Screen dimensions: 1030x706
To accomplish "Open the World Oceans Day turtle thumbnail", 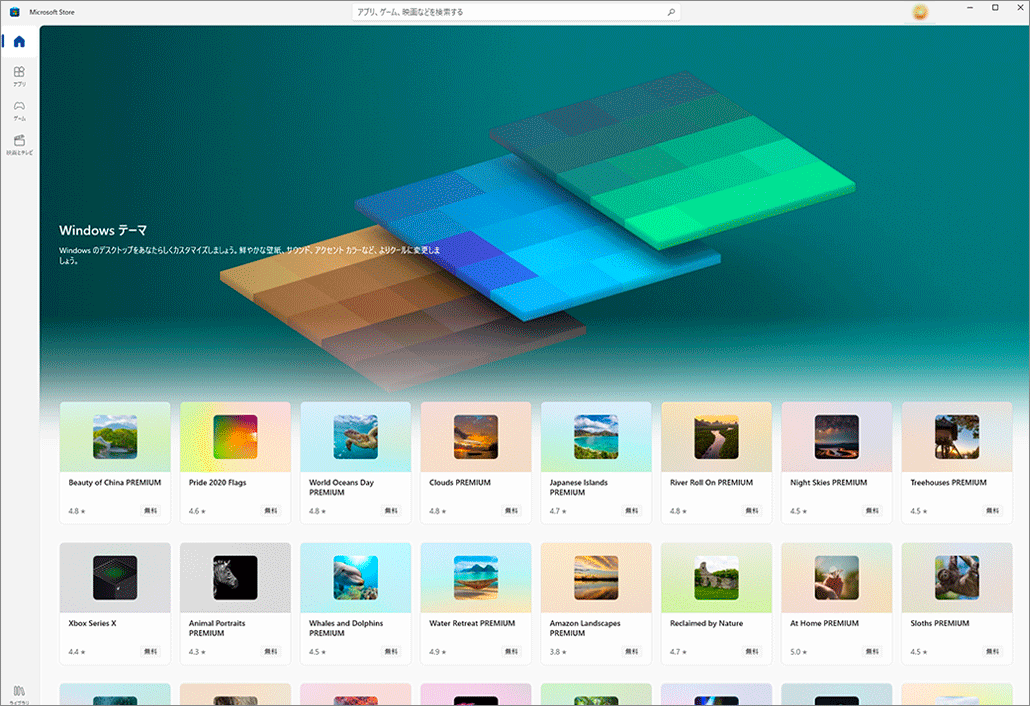I will point(355,437).
